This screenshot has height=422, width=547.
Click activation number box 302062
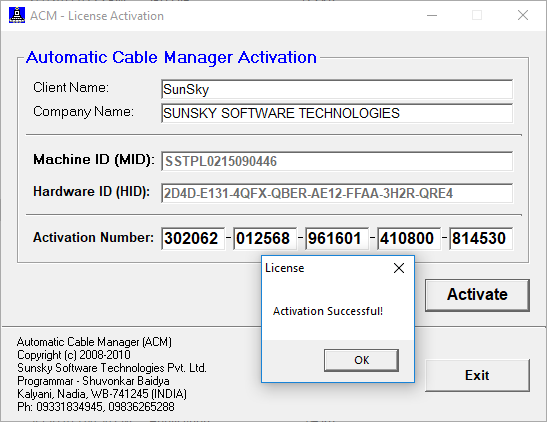pos(193,239)
